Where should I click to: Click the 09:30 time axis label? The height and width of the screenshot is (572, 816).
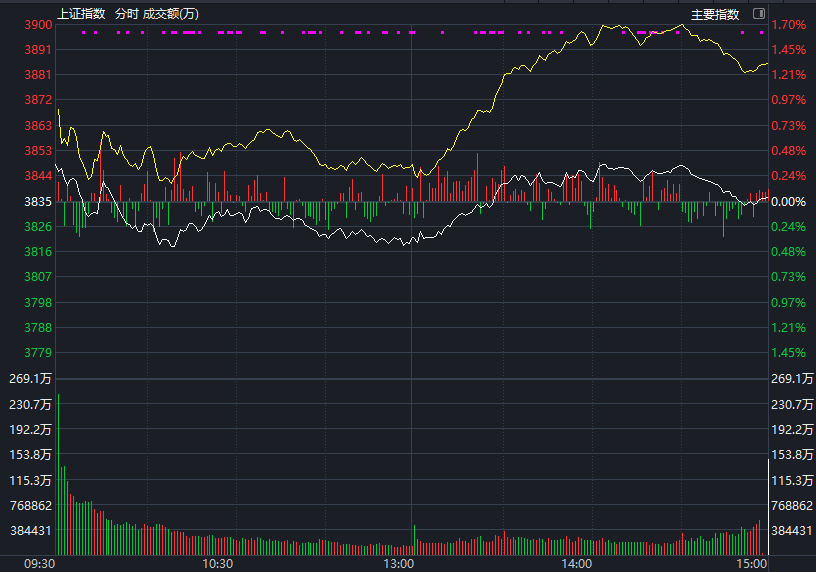[40, 564]
